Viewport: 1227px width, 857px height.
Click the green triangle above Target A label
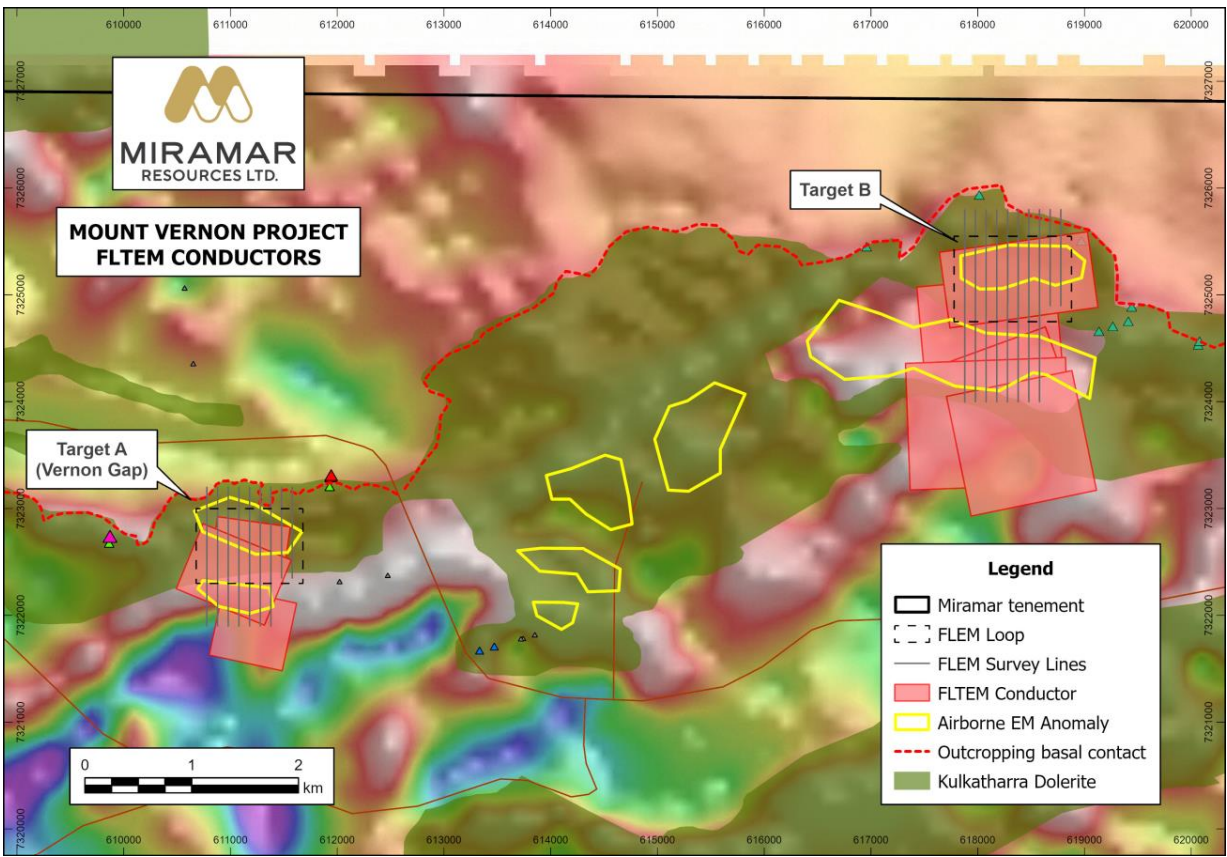[331, 488]
